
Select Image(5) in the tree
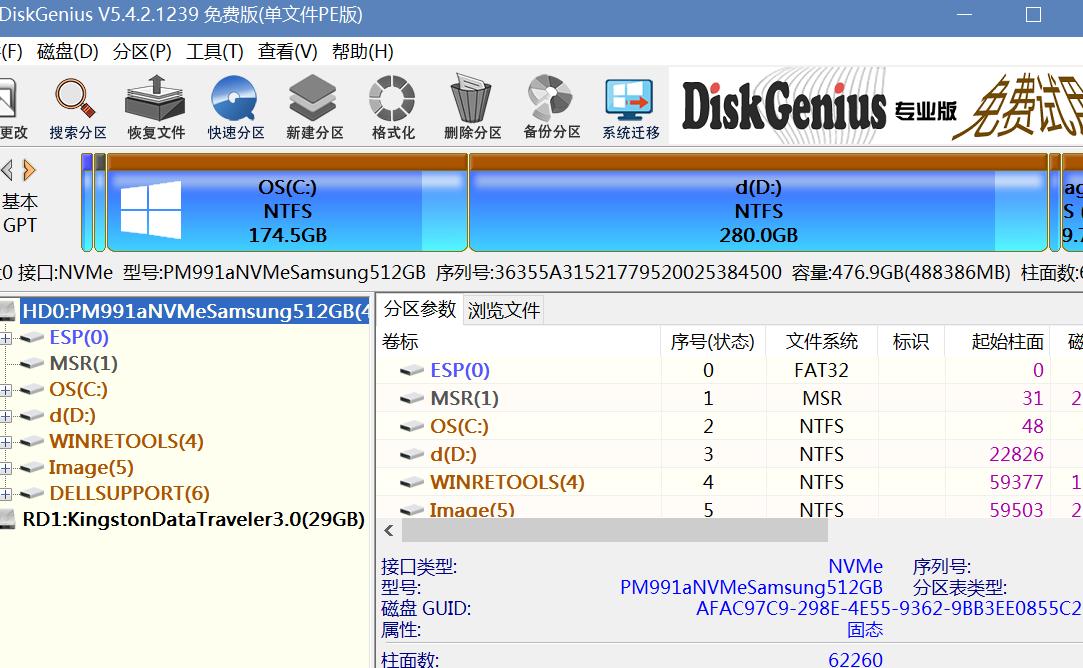[x=90, y=468]
